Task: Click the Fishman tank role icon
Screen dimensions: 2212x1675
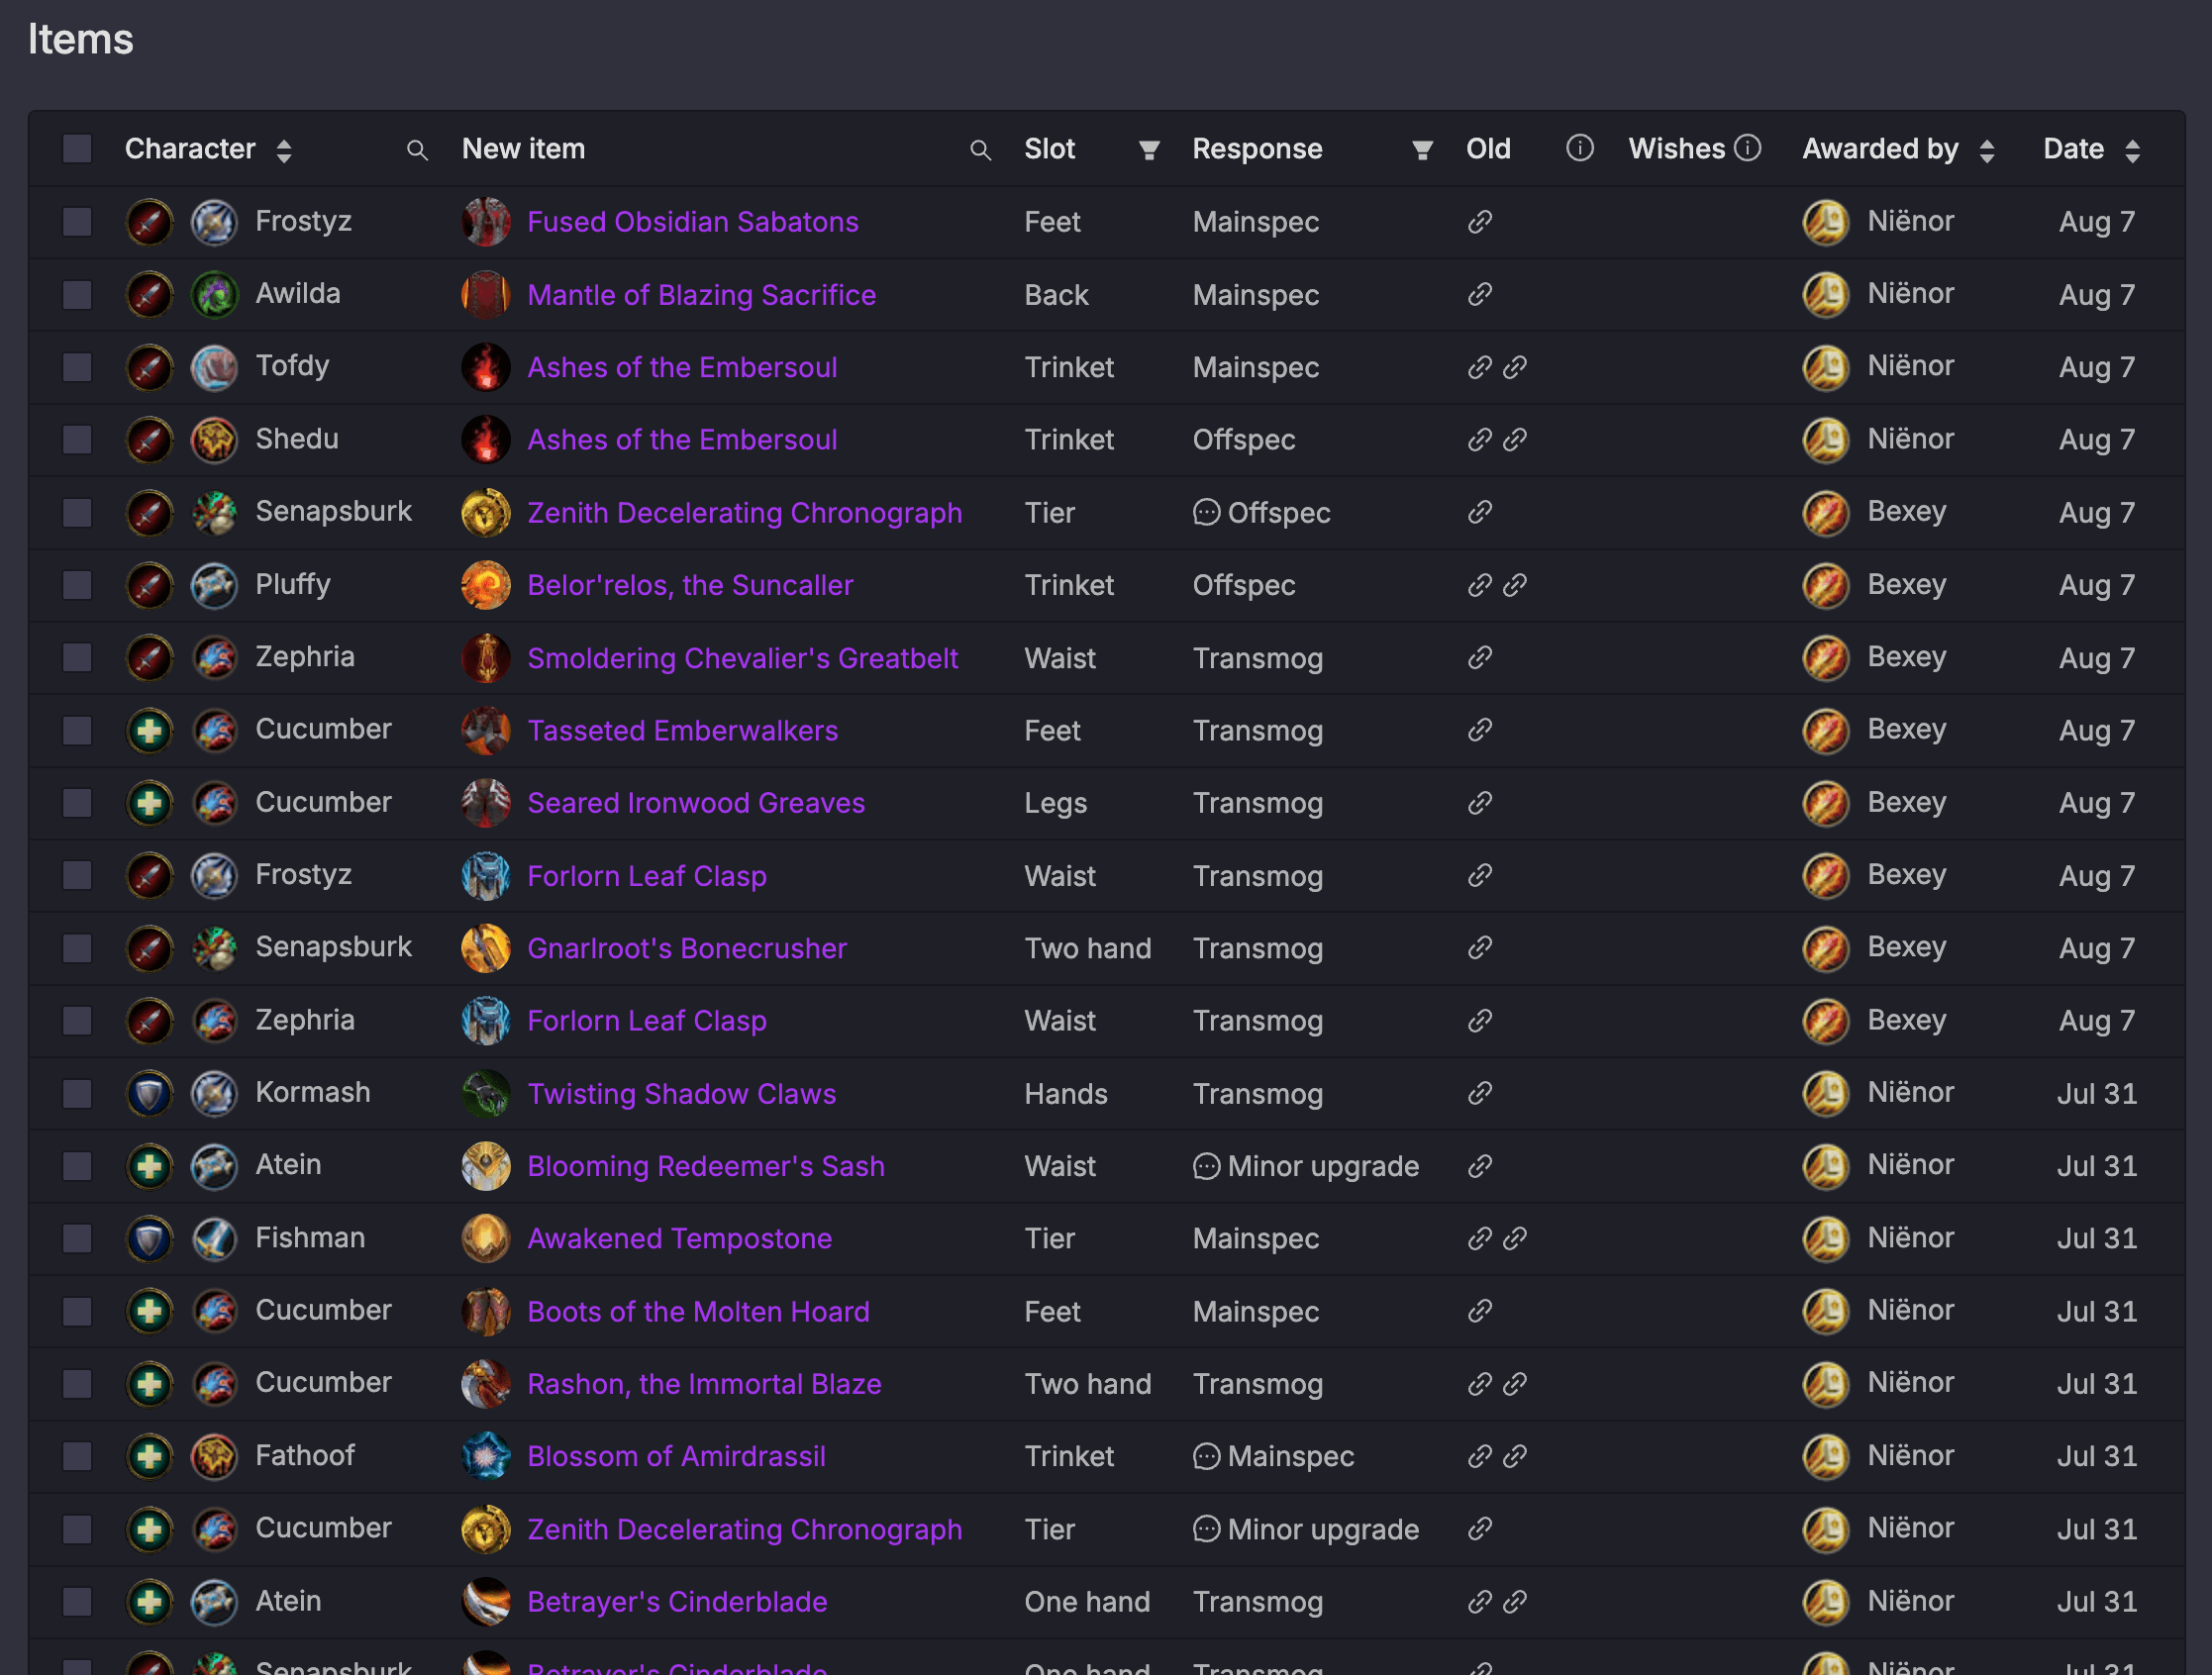Action: 149,1239
